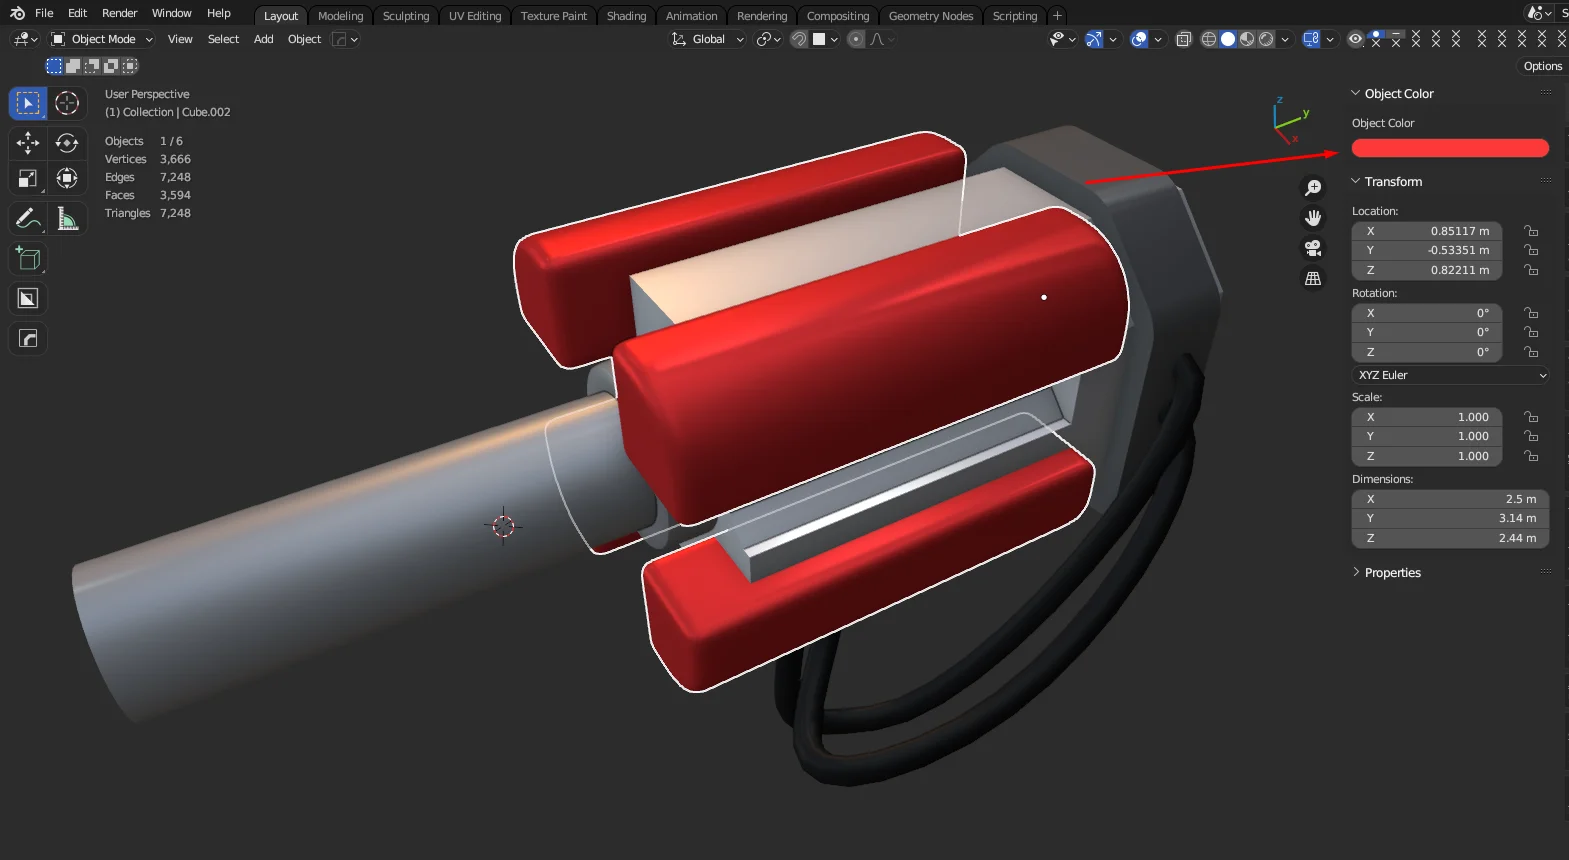Open the Help menu
1569x860 pixels.
pyautogui.click(x=218, y=13)
